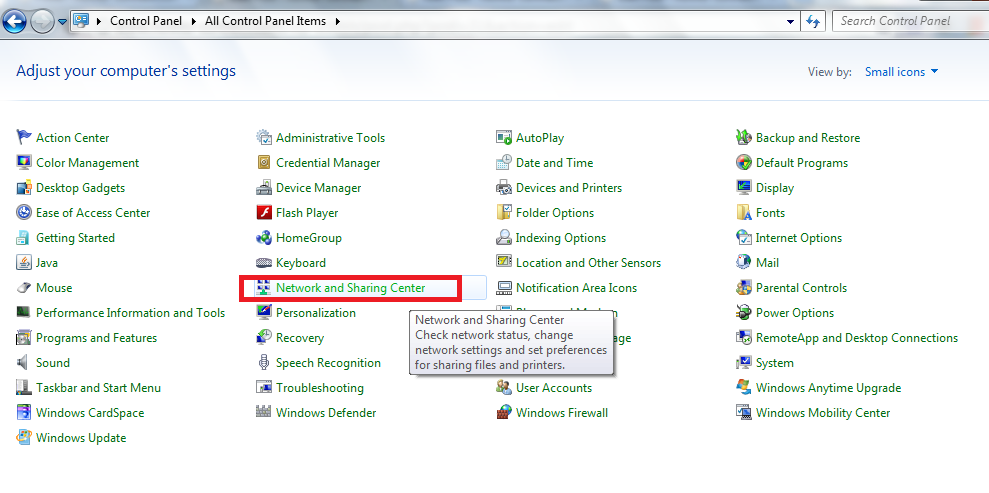Viewport: 989px width, 493px height.
Task: Click the red Flash Player icon
Action: click(x=264, y=212)
